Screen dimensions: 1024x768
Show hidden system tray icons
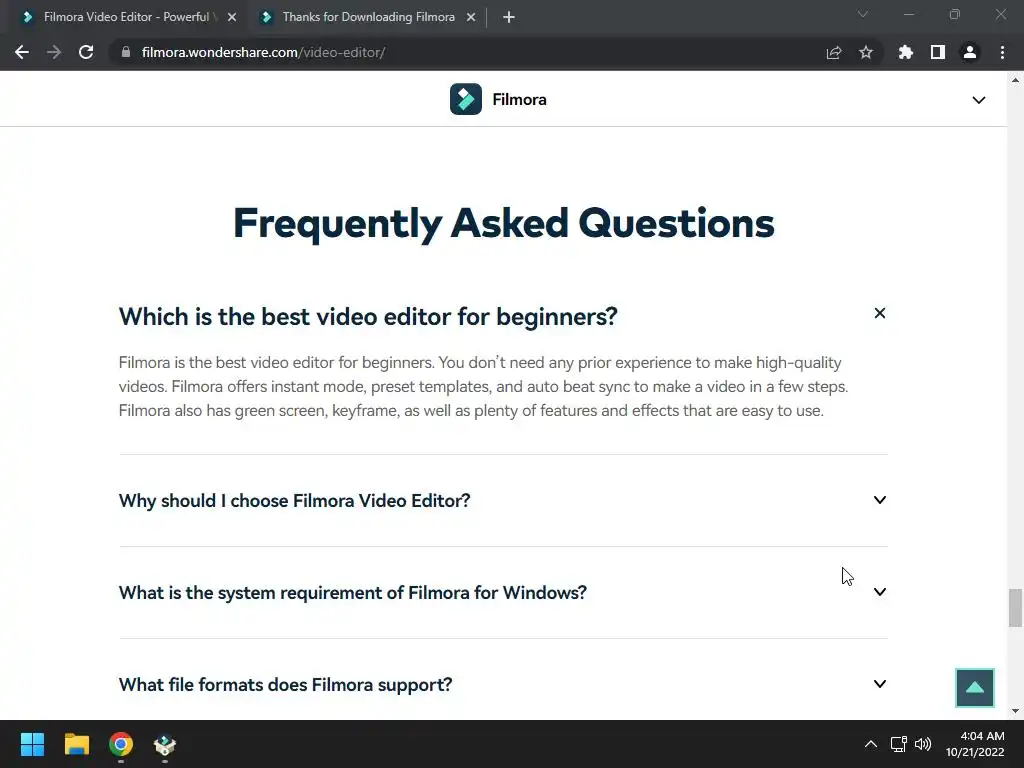(871, 744)
